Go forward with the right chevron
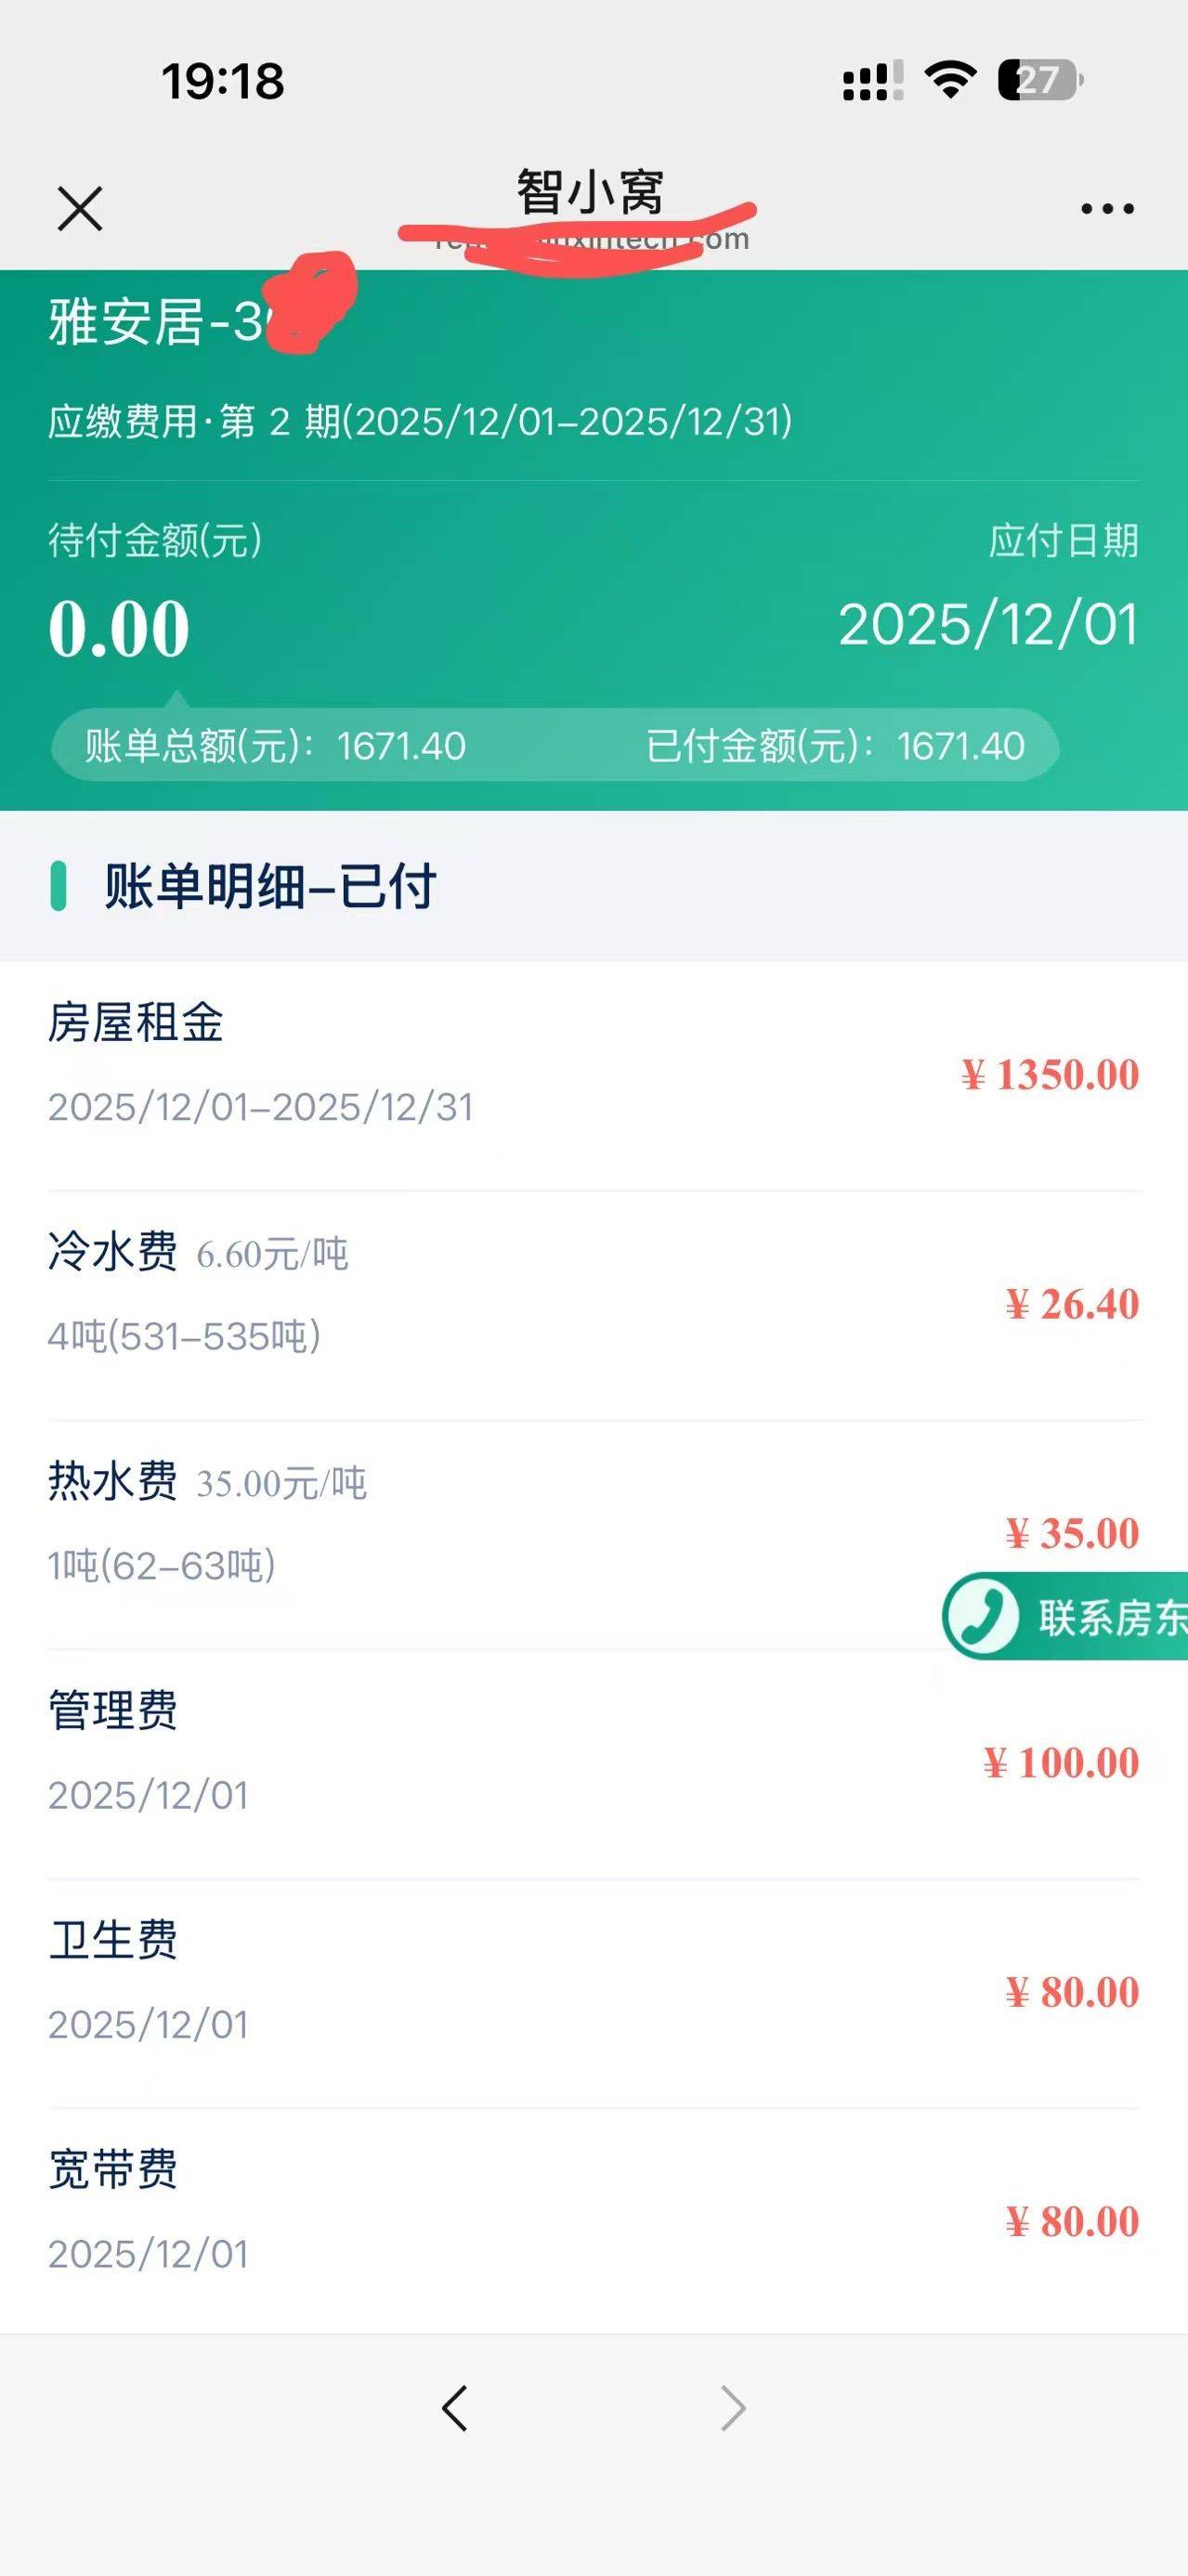Image resolution: width=1188 pixels, height=2576 pixels. pyautogui.click(x=733, y=2408)
